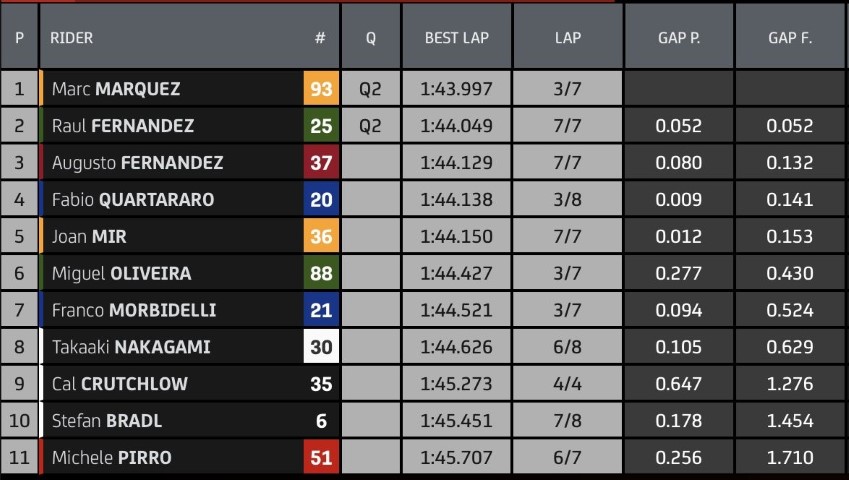The image size is (849, 480).
Task: Click Joan Mir's orange number 36 badge
Action: click(x=321, y=236)
